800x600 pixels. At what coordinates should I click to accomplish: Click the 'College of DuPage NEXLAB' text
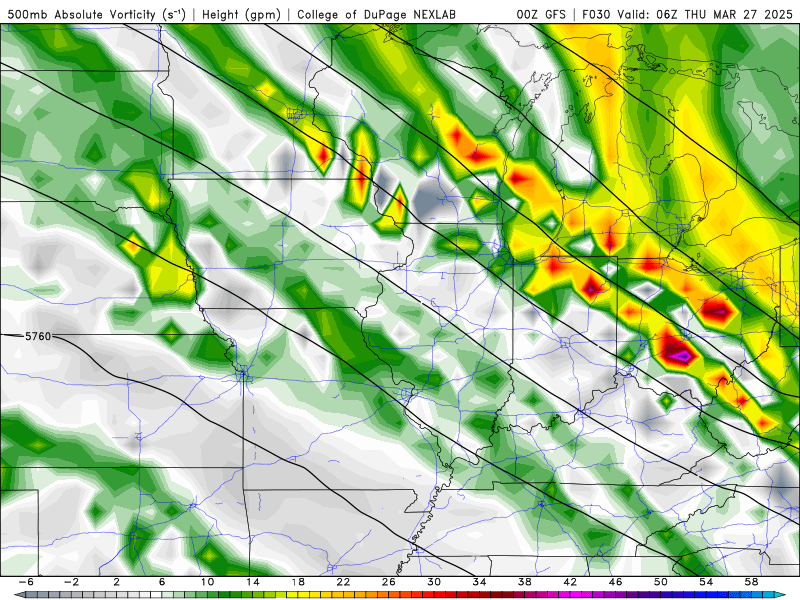(x=376, y=14)
